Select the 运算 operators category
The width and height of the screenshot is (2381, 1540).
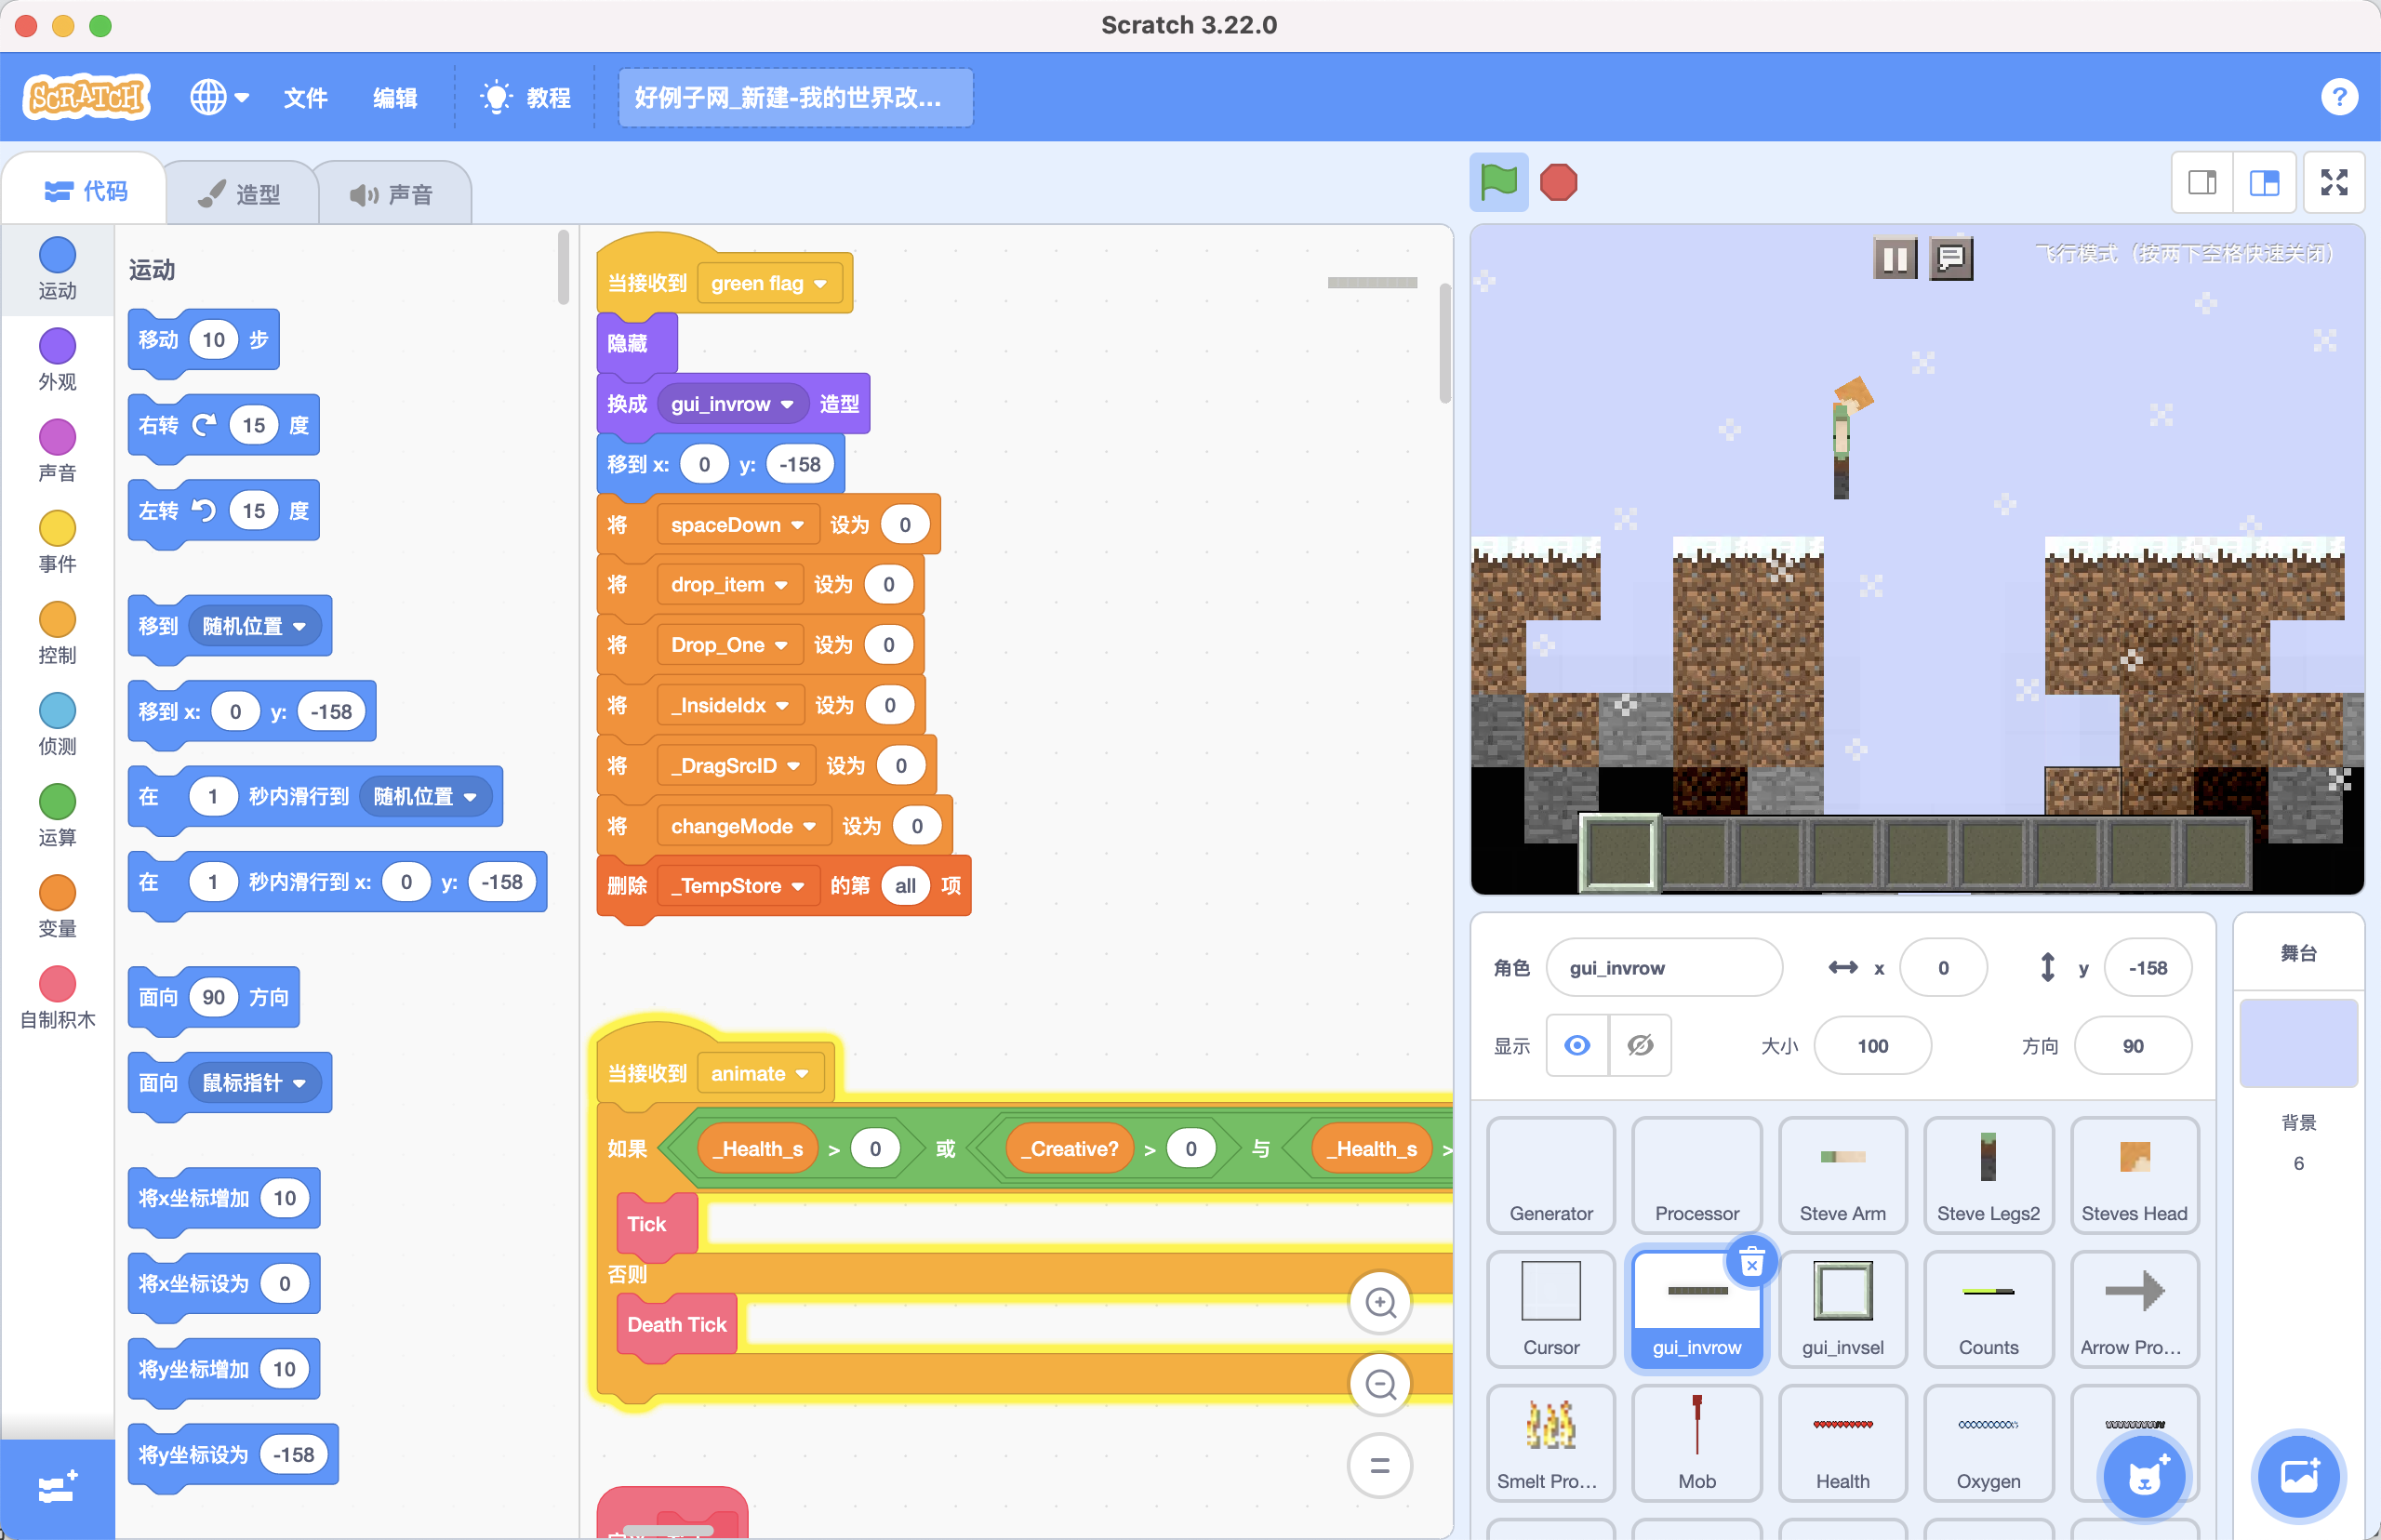tap(57, 815)
